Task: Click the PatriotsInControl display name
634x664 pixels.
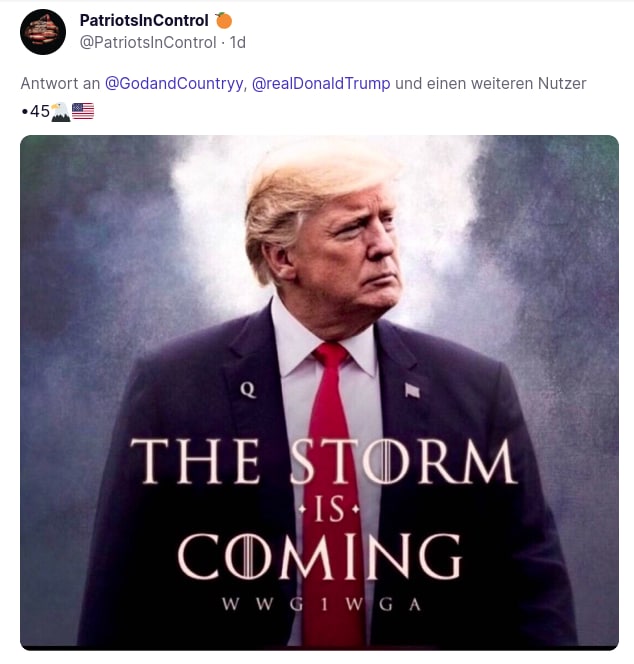Action: 144,20
